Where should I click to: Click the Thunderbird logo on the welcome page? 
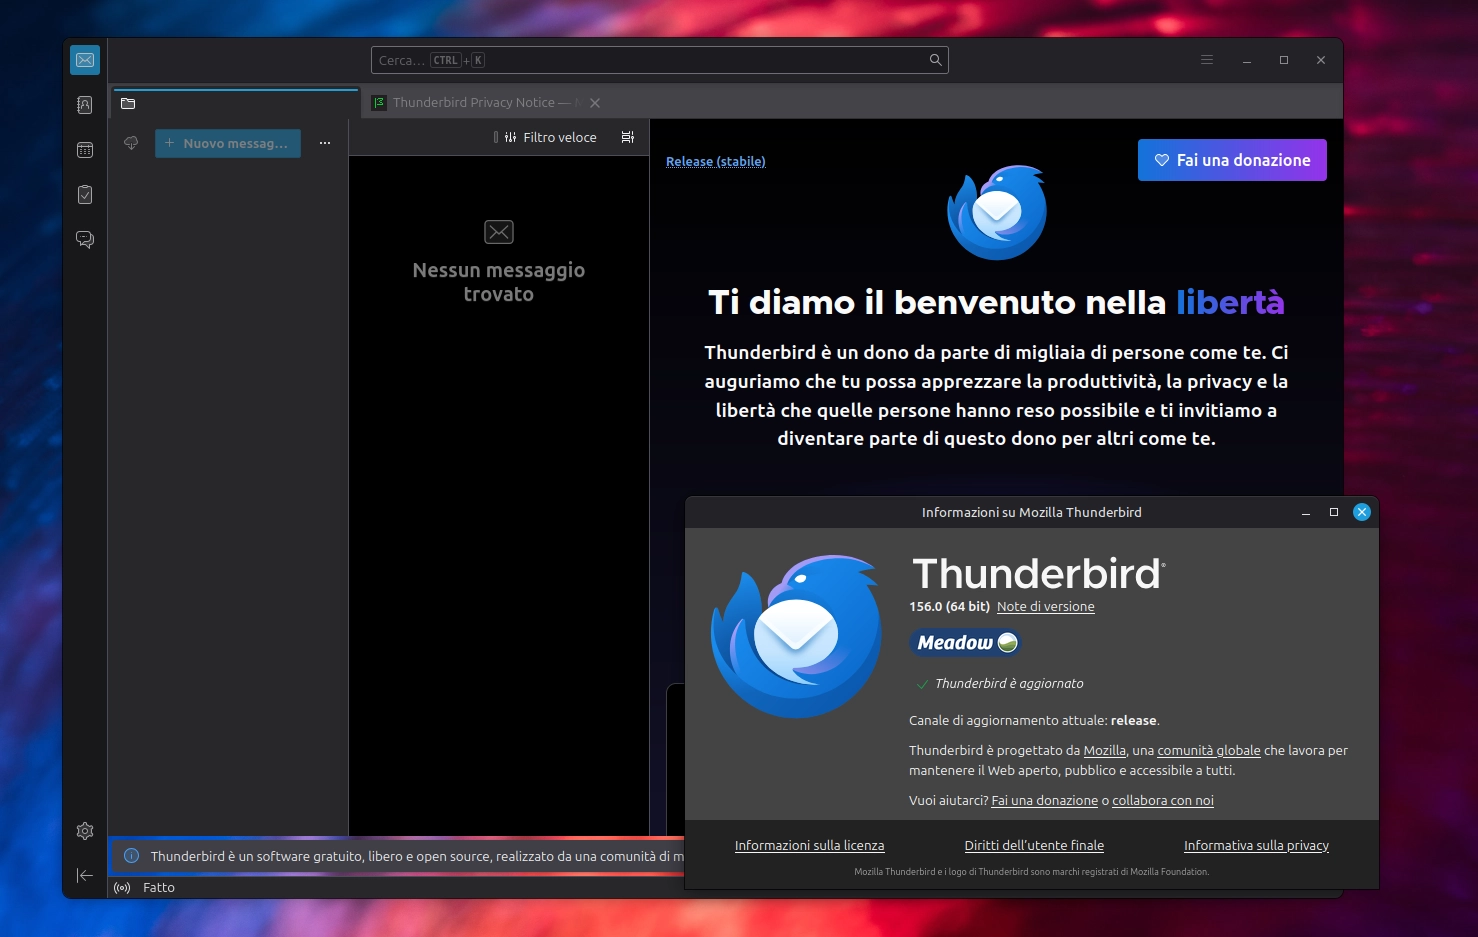pos(997,212)
